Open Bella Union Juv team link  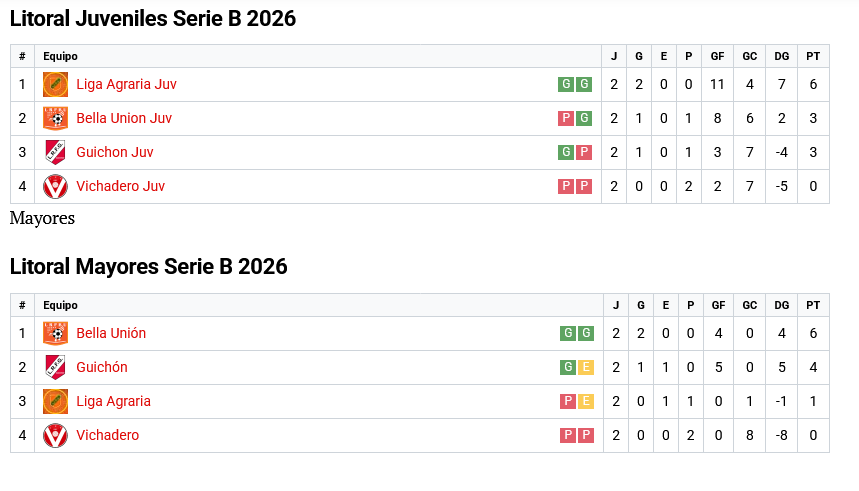click(124, 119)
